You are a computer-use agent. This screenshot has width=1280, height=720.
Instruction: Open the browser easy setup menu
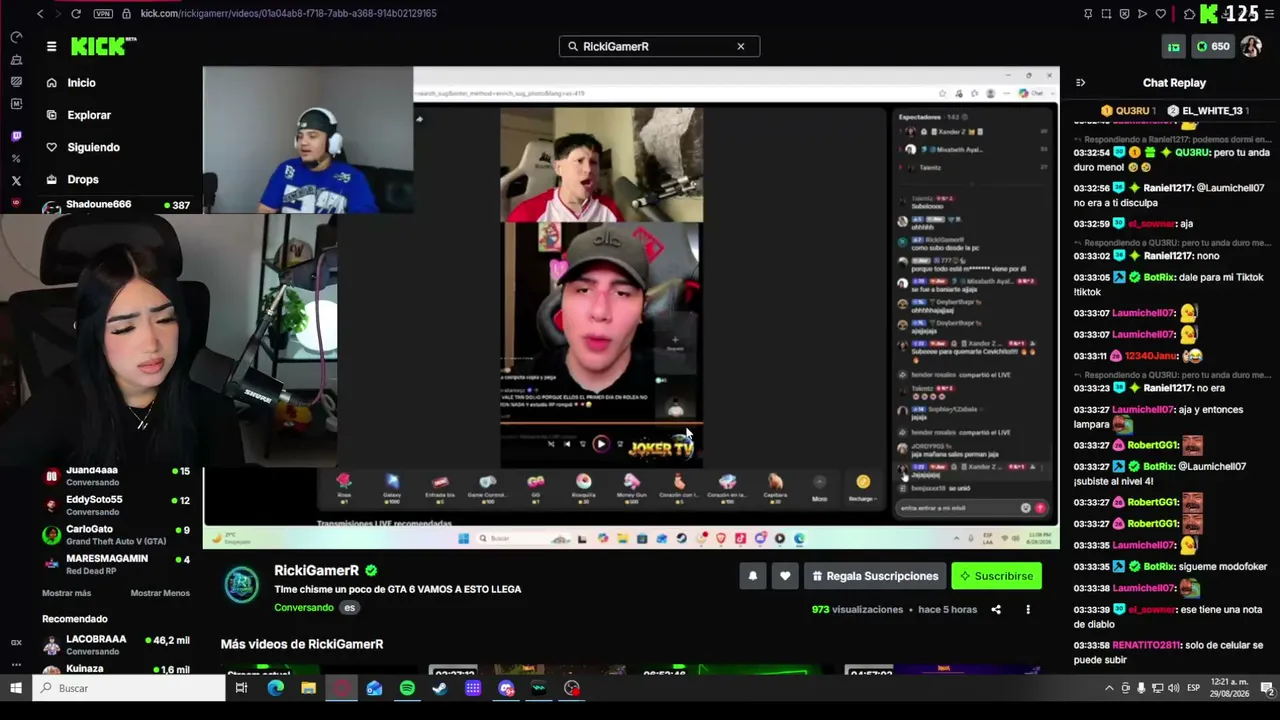tap(1267, 13)
